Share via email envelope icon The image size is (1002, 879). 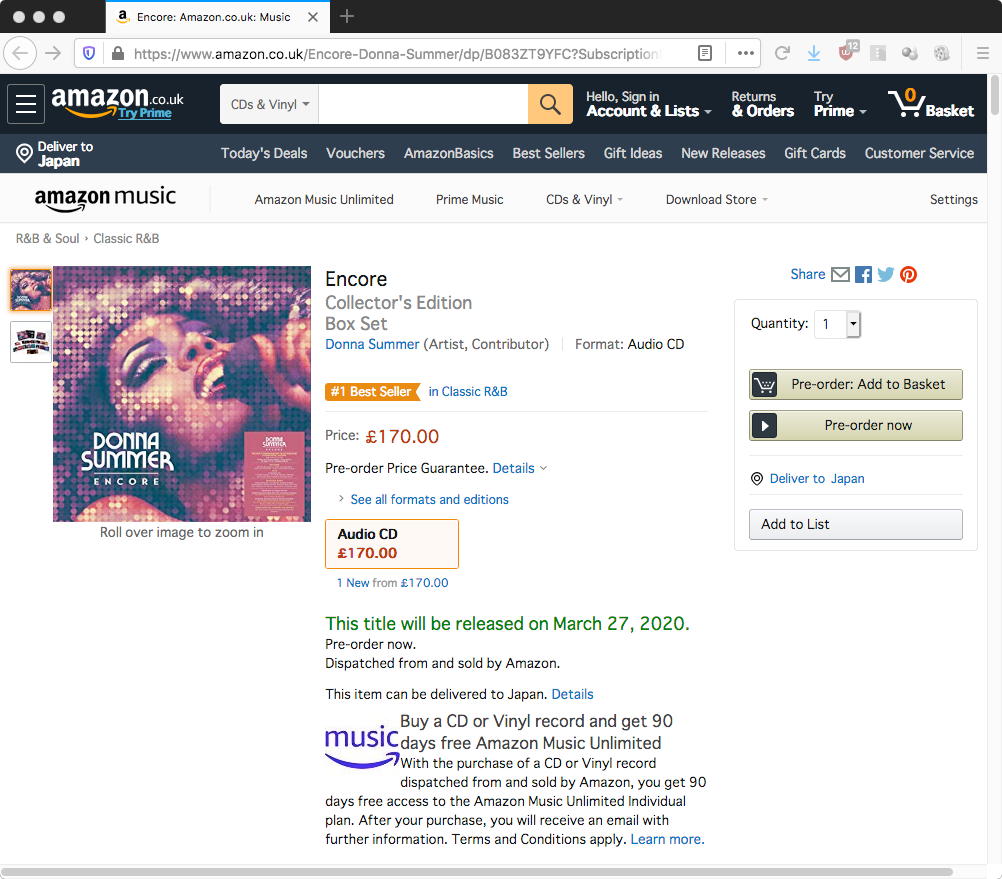click(840, 275)
